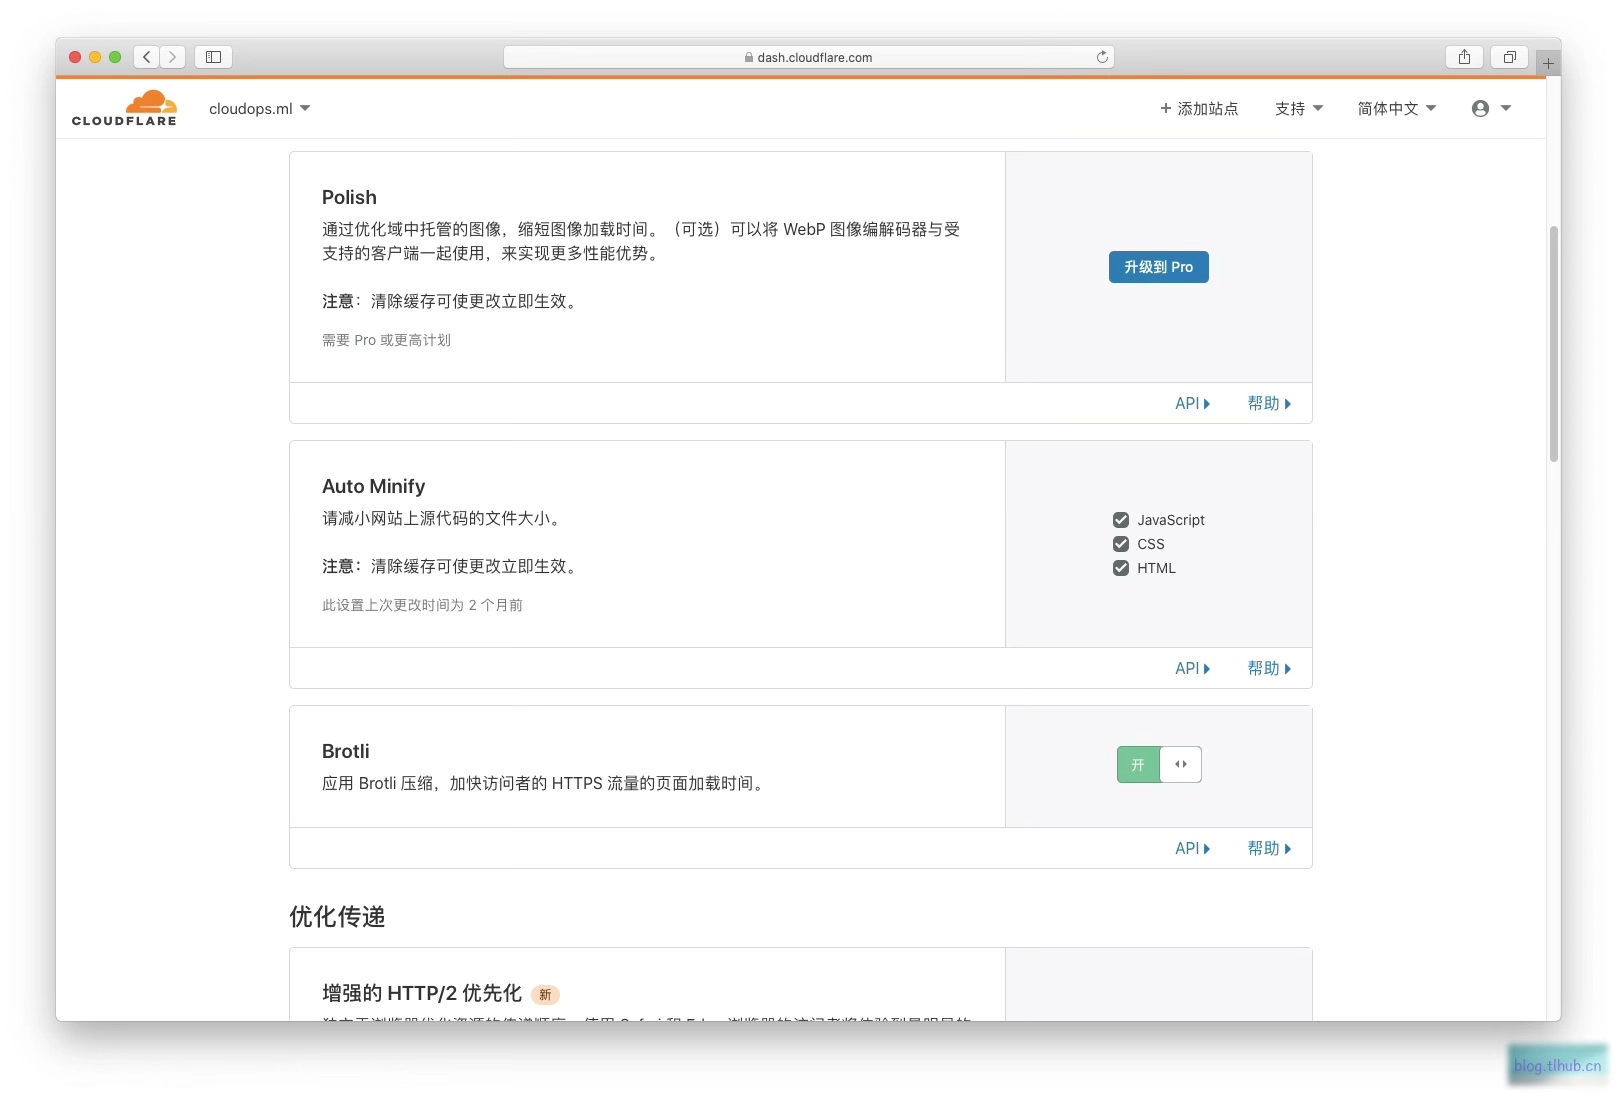Click text 需要 Pro 或更高计划
Viewport: 1617px width, 1095px height.
(x=386, y=340)
